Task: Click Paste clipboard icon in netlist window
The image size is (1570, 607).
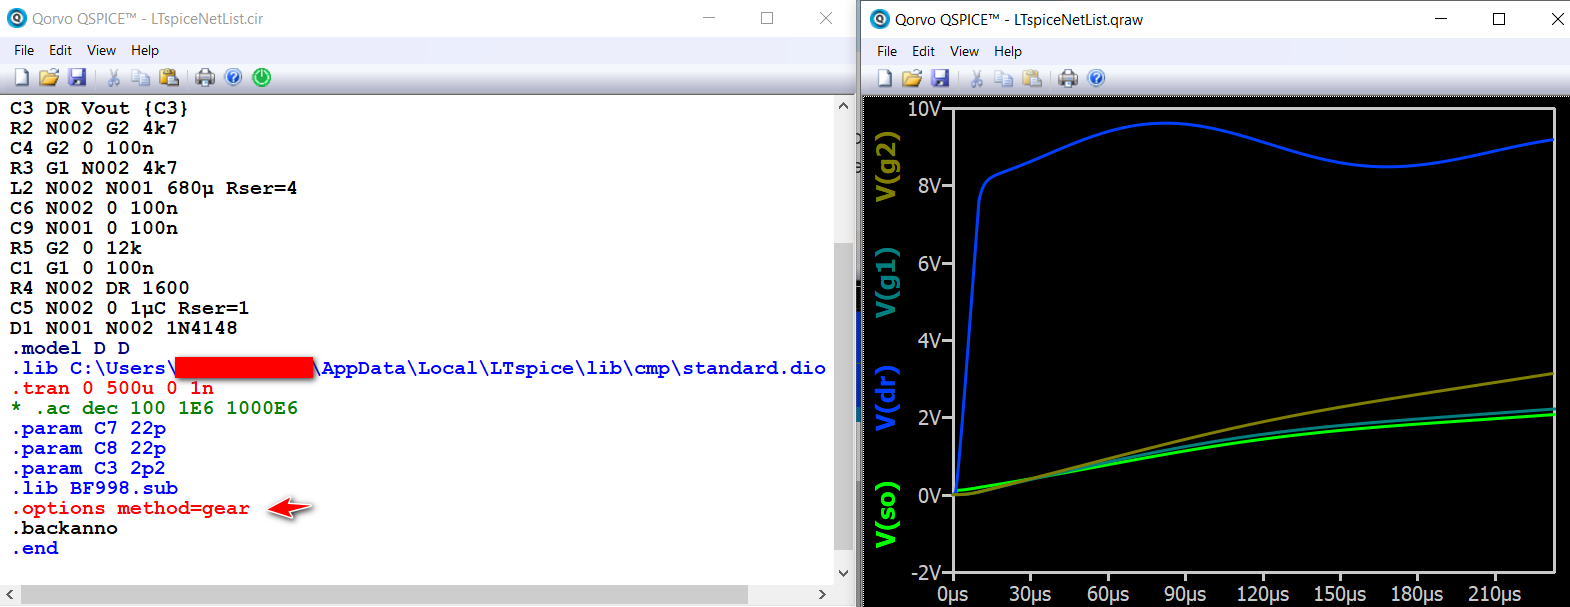Action: click(169, 77)
